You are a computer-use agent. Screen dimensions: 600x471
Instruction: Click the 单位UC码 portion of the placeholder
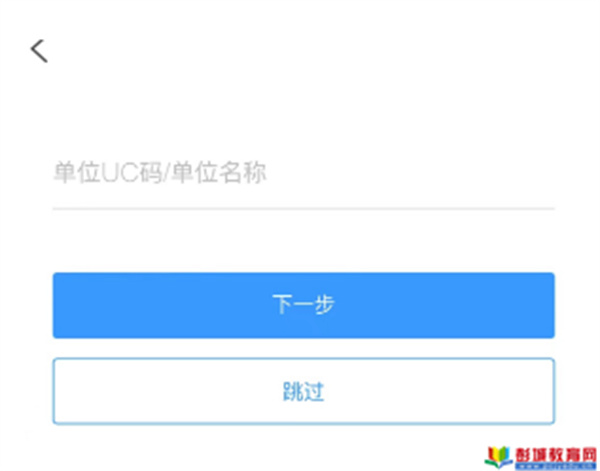(x=108, y=173)
